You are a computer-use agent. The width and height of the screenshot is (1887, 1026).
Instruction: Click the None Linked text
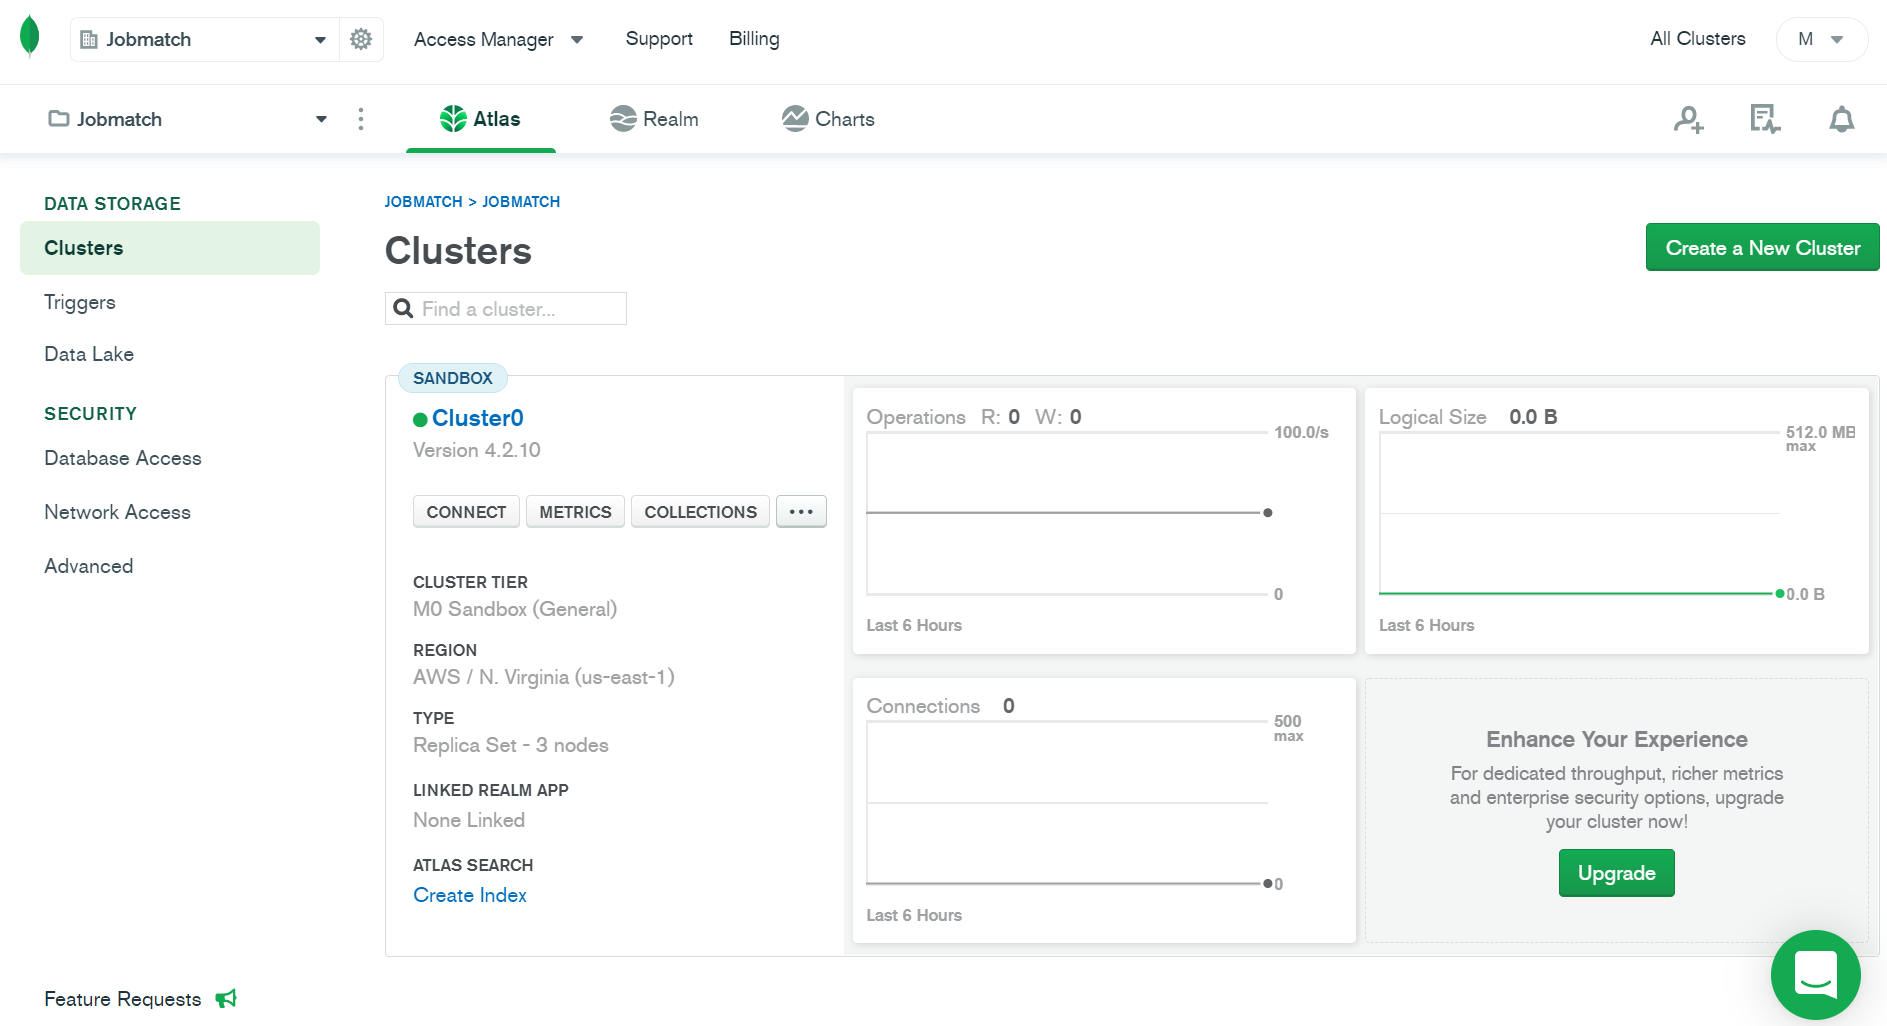click(469, 820)
